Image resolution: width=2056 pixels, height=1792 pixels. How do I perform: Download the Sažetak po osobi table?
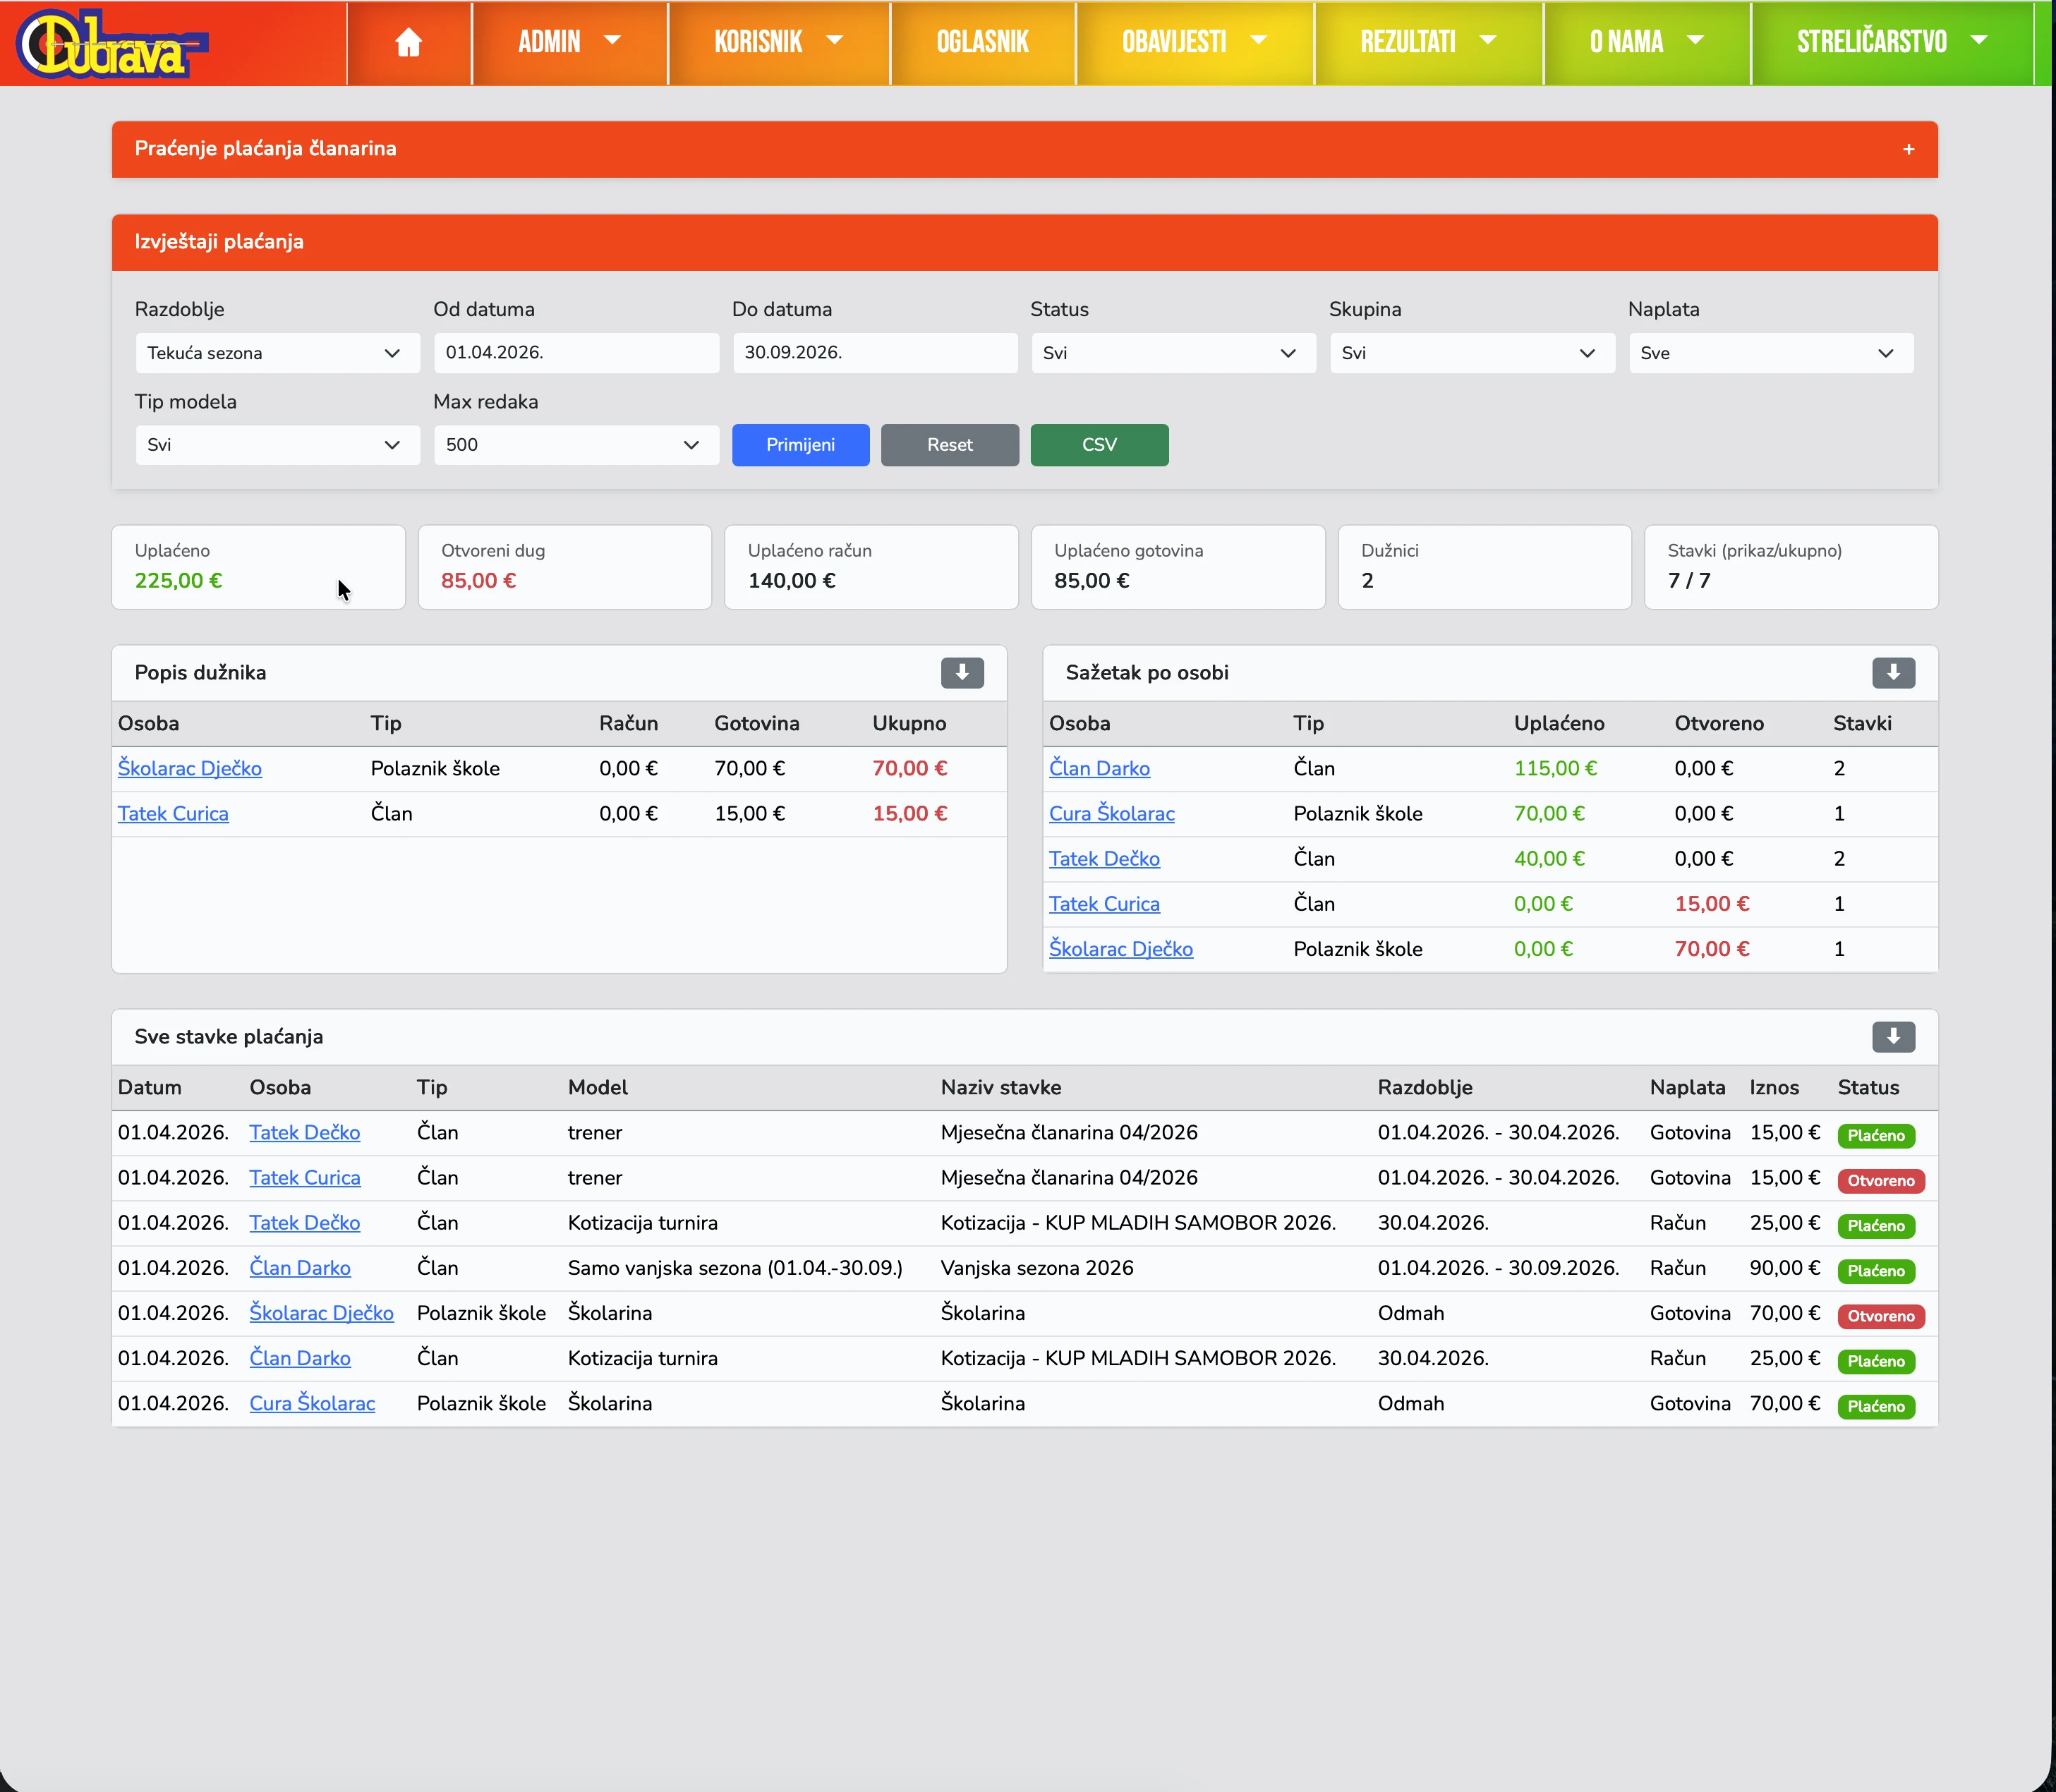coord(1892,673)
